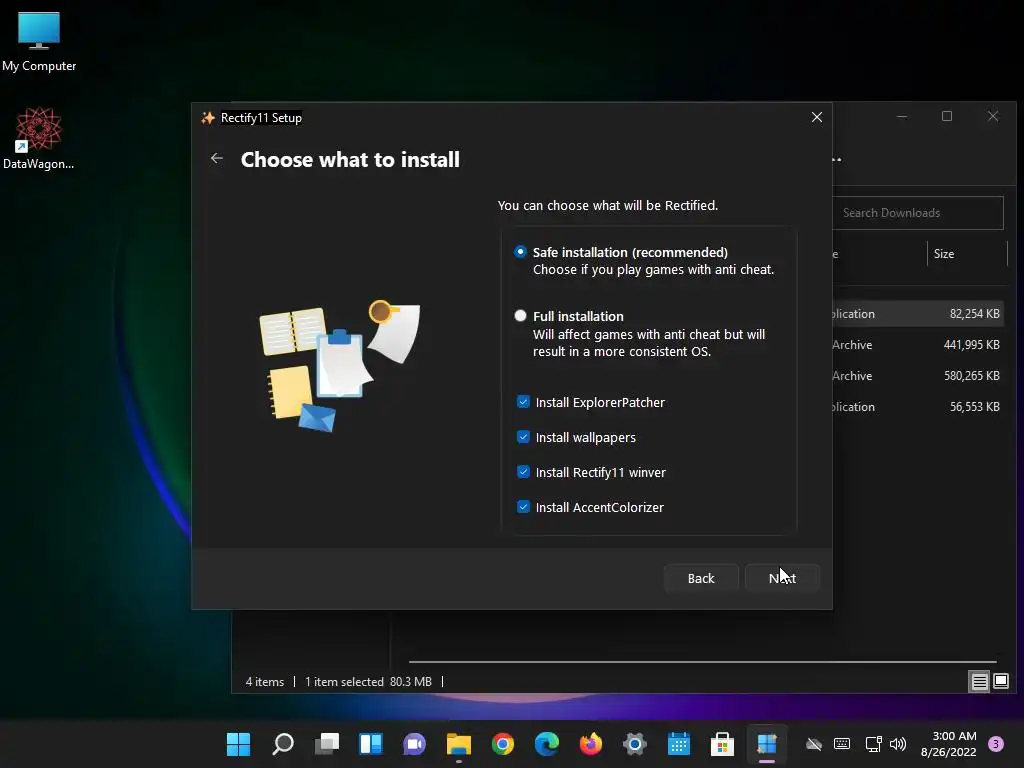The image size is (1024, 768).
Task: Select Full installation radio button
Action: click(520, 316)
